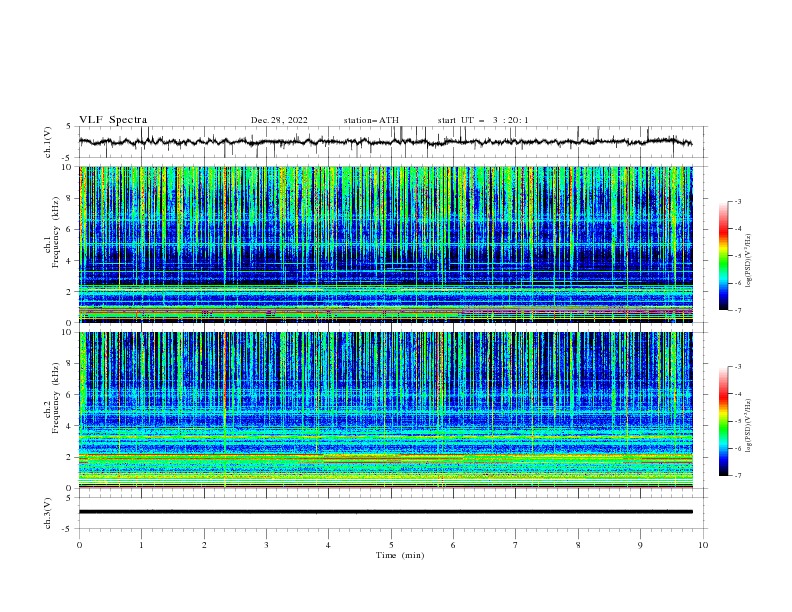Click time axis tick label "3"
Viewport: 792px width, 612px height.
pos(266,545)
